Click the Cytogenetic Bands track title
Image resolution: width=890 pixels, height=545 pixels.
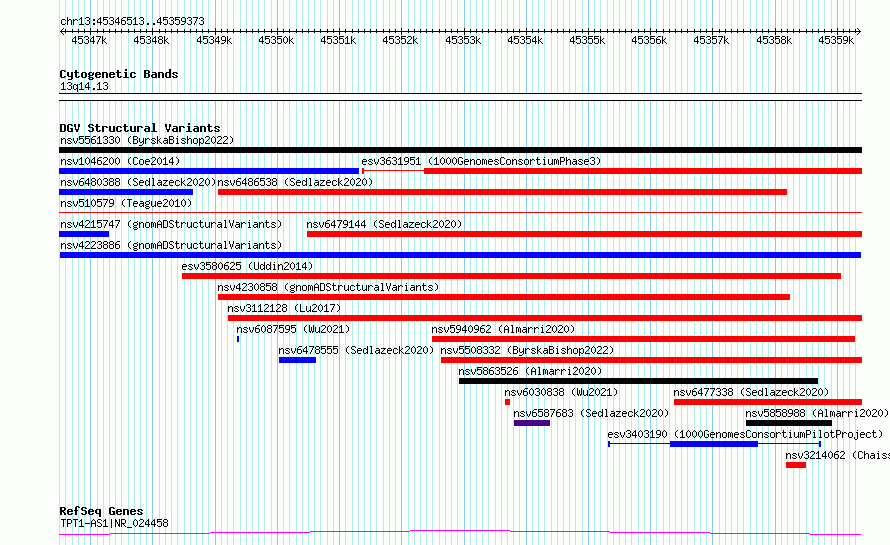[119, 74]
